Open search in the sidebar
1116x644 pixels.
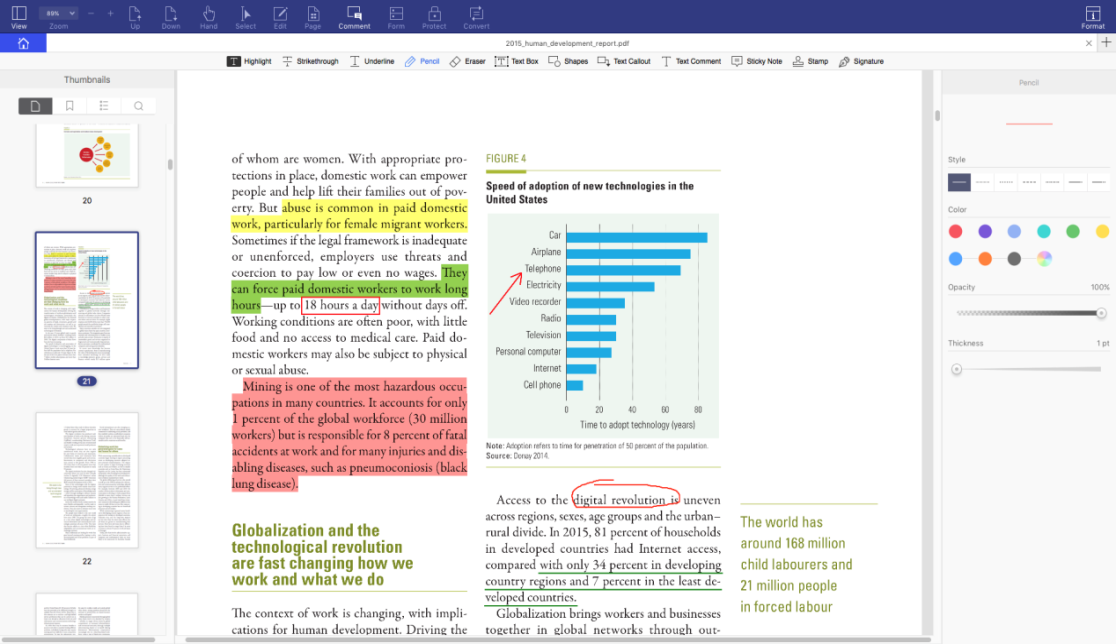138,106
